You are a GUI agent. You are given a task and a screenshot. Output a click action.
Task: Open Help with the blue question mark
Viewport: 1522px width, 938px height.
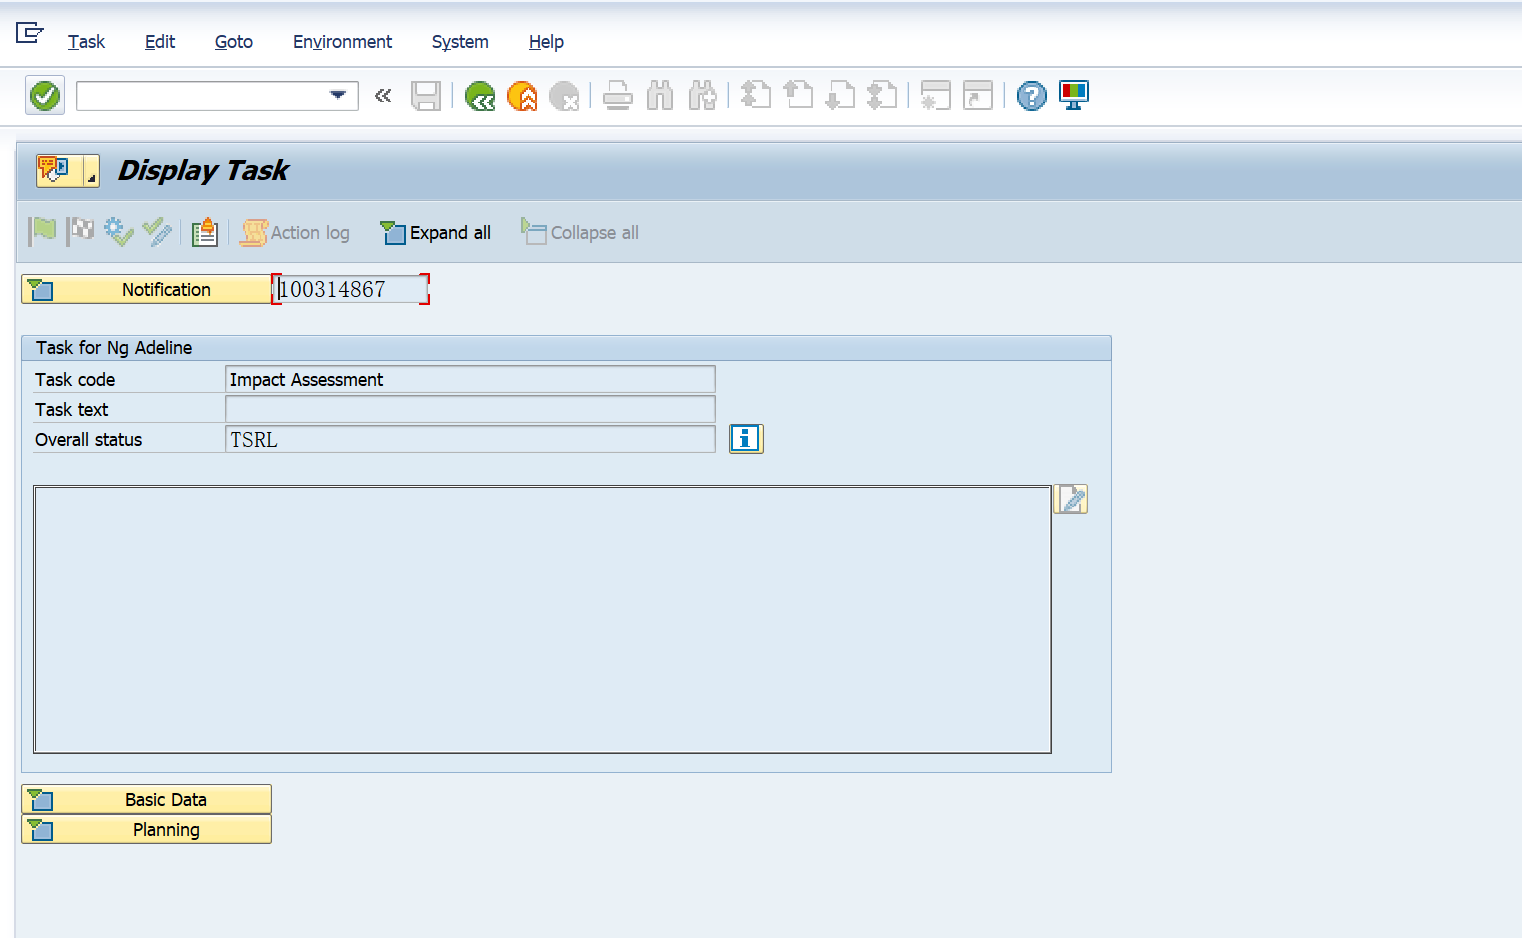pyautogui.click(x=1032, y=96)
